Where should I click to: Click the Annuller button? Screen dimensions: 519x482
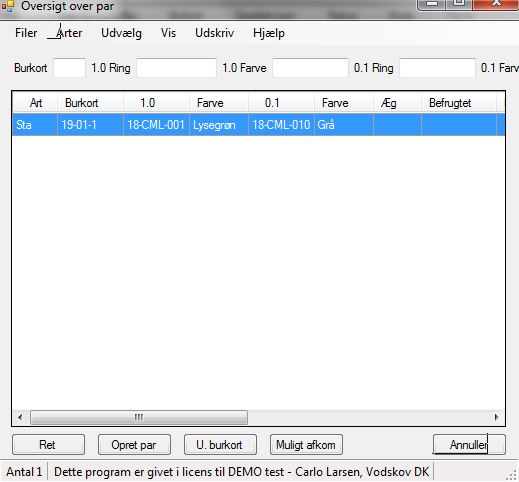tap(469, 445)
